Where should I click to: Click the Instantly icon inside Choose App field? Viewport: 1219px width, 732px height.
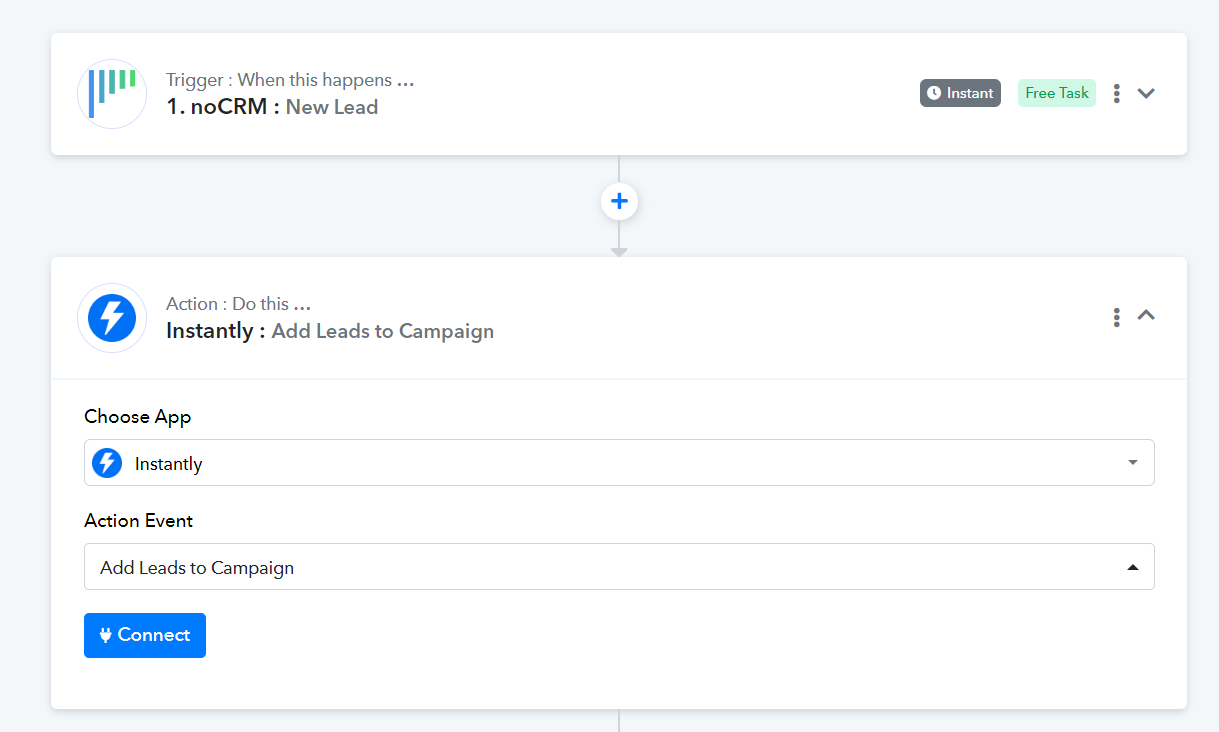click(107, 463)
